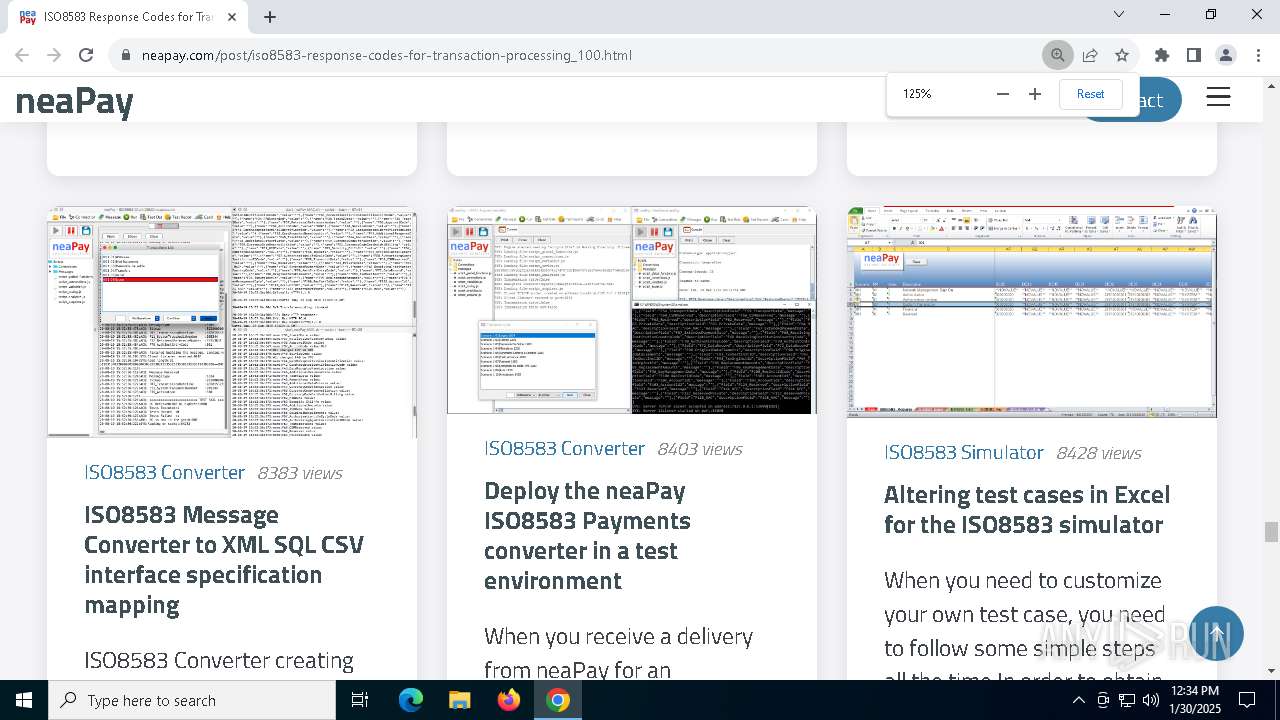This screenshot has width=1280, height=720.
Task: Click the 8428 views text
Action: click(1098, 453)
